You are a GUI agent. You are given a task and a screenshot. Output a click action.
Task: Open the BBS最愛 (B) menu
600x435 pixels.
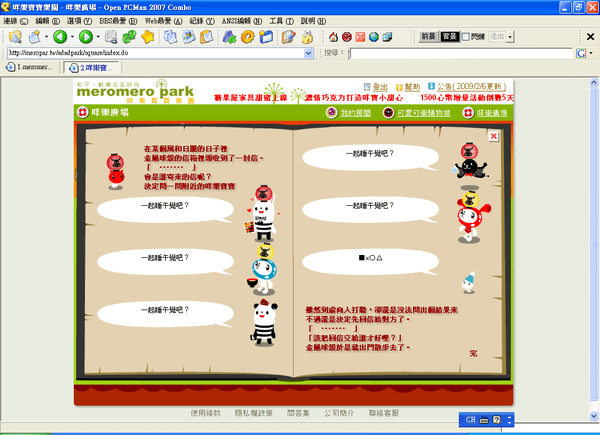pos(118,21)
